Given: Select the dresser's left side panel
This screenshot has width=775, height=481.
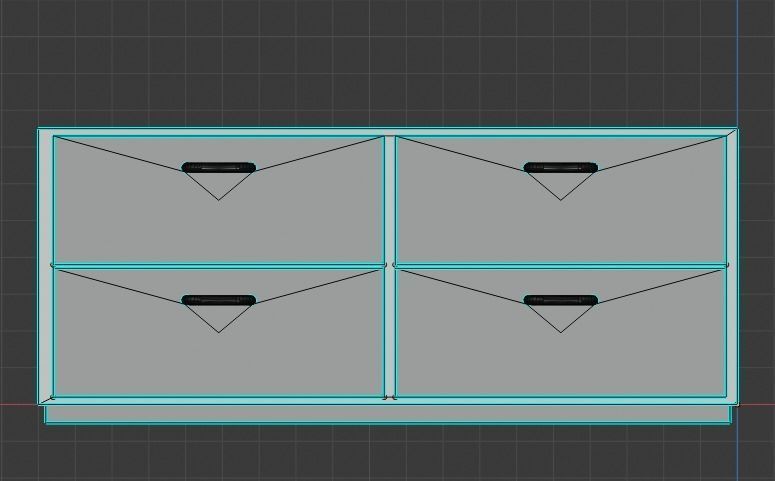Looking at the screenshot, I should [45, 266].
